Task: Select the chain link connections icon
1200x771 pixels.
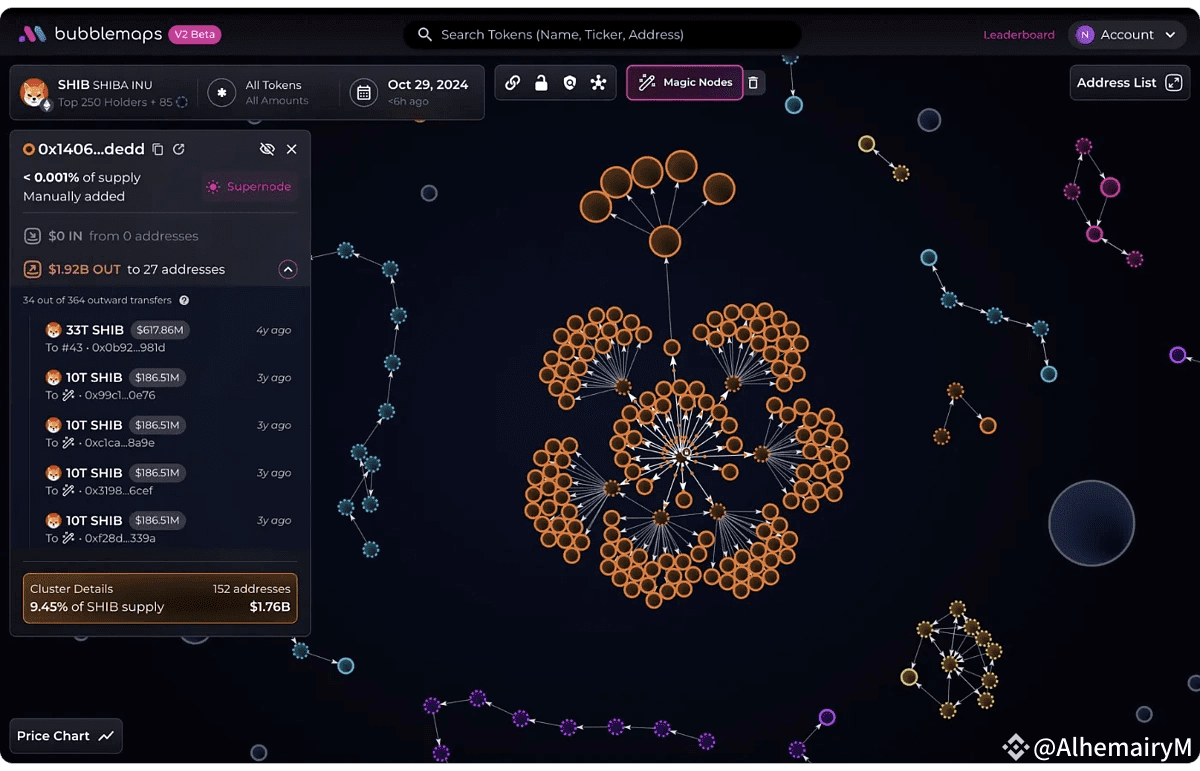Action: coord(513,83)
